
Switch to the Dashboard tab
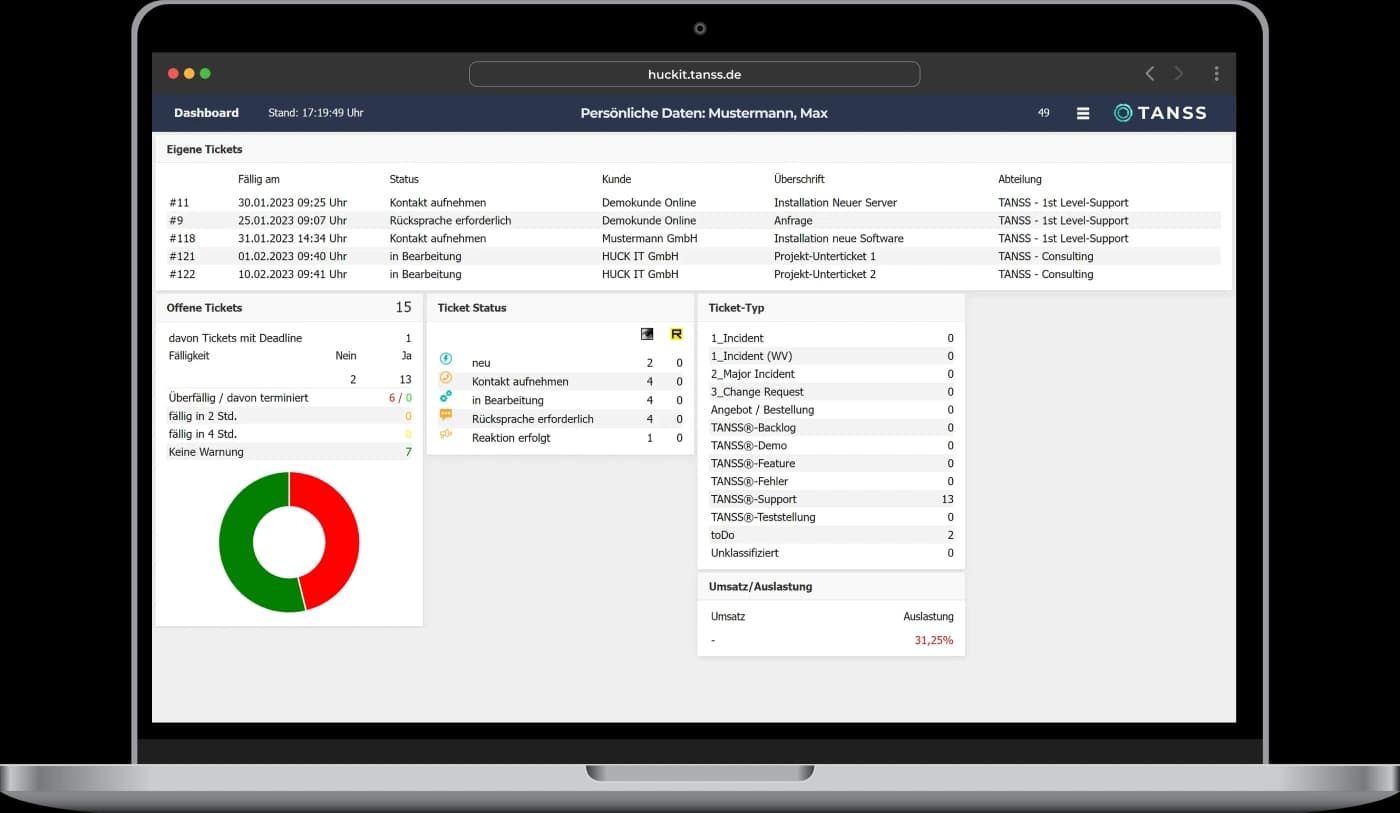pyautogui.click(x=206, y=113)
